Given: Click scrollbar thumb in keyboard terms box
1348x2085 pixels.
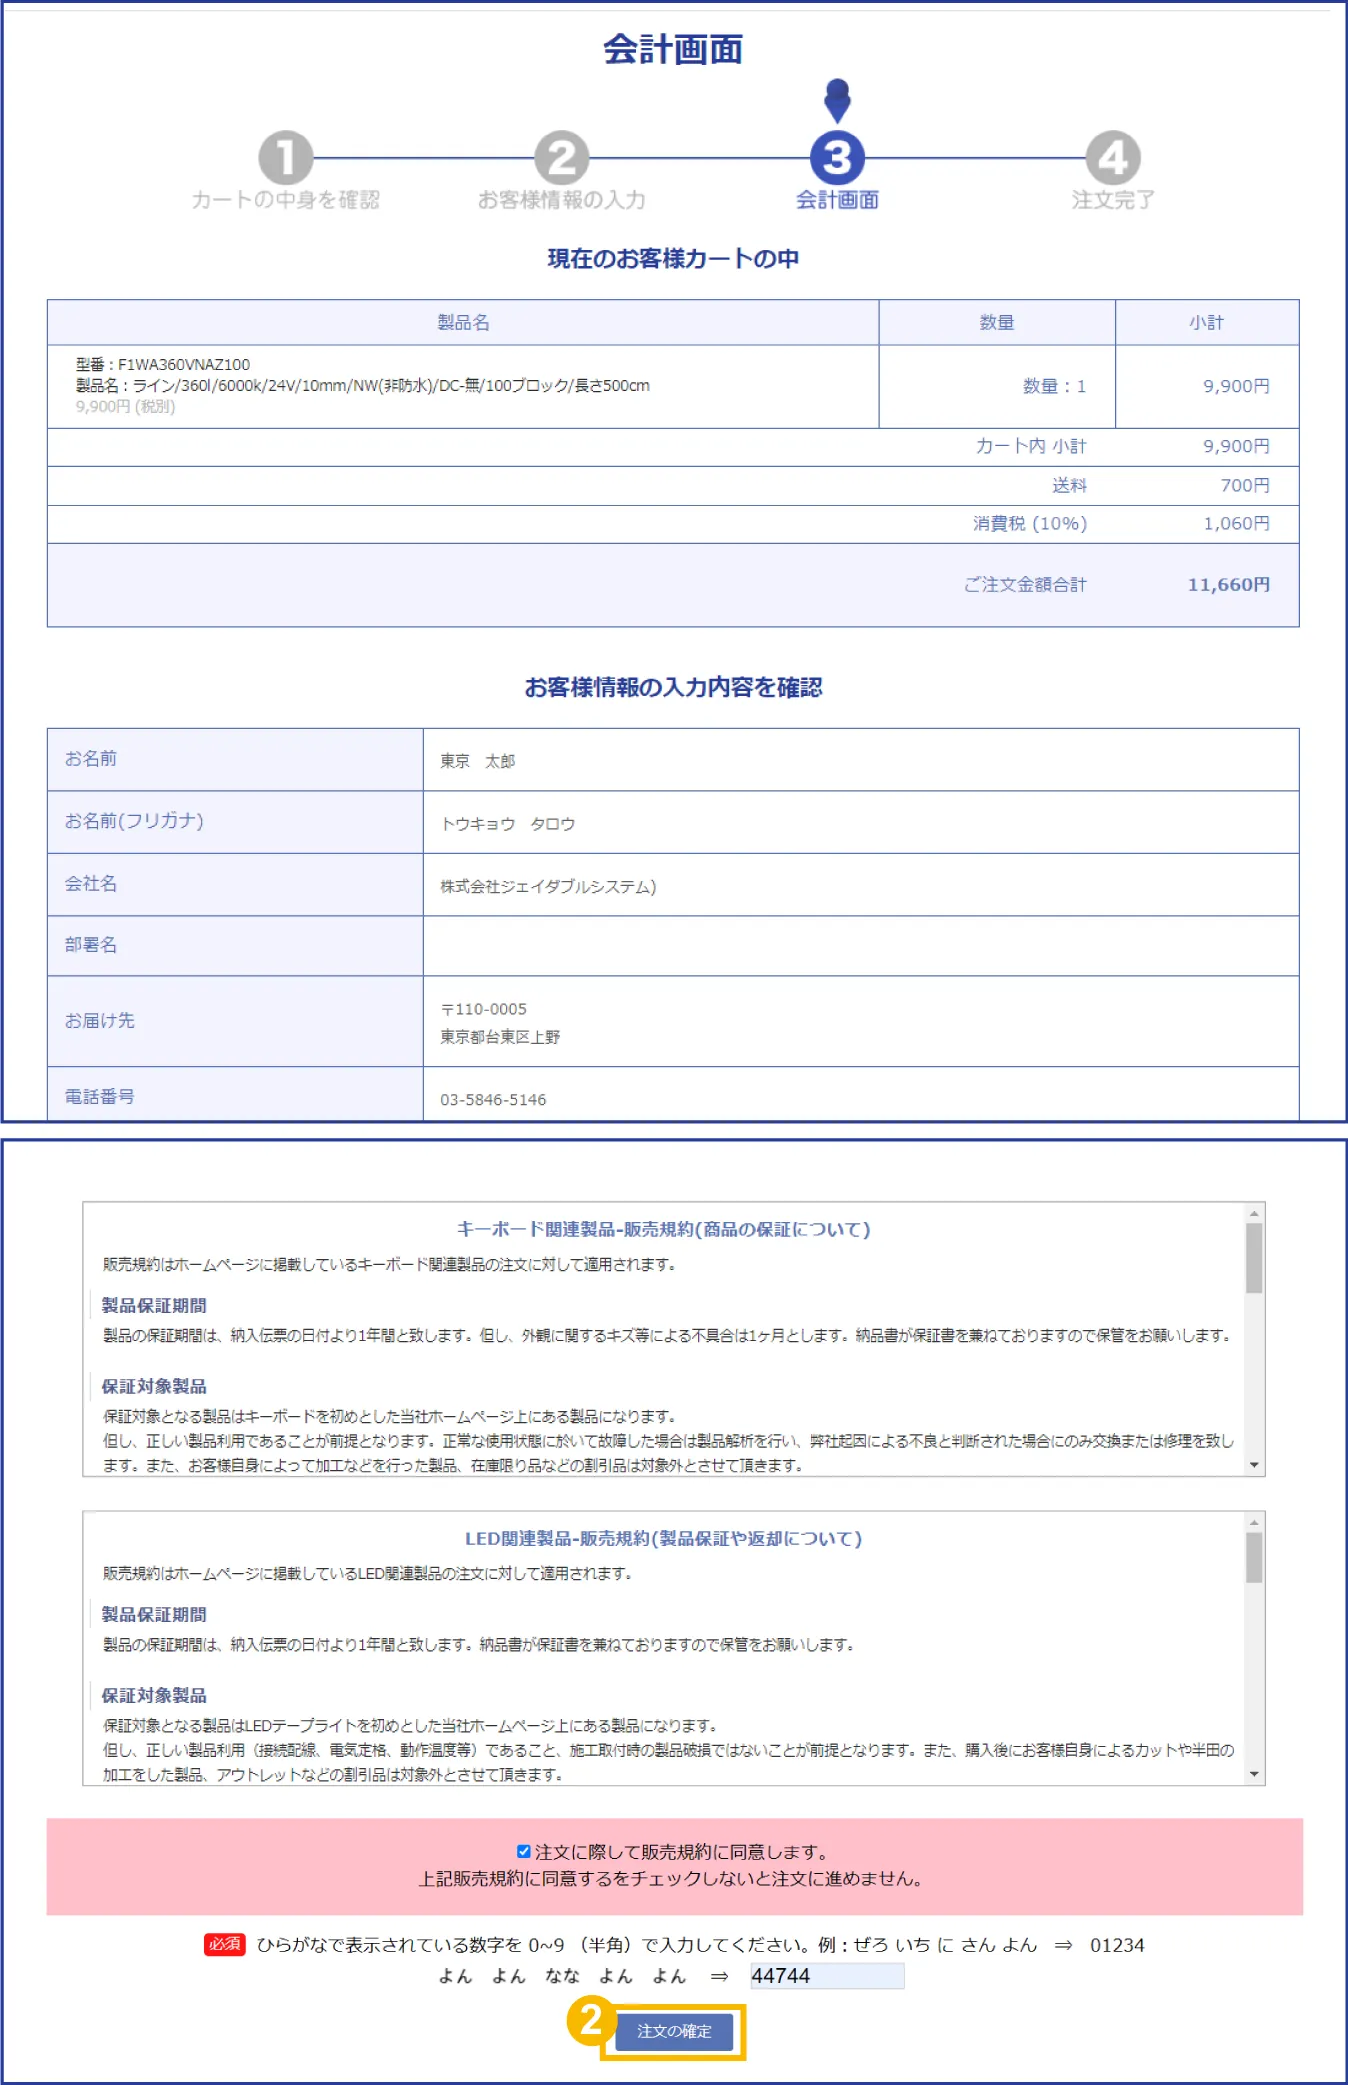Looking at the screenshot, I should [x=1254, y=1258].
